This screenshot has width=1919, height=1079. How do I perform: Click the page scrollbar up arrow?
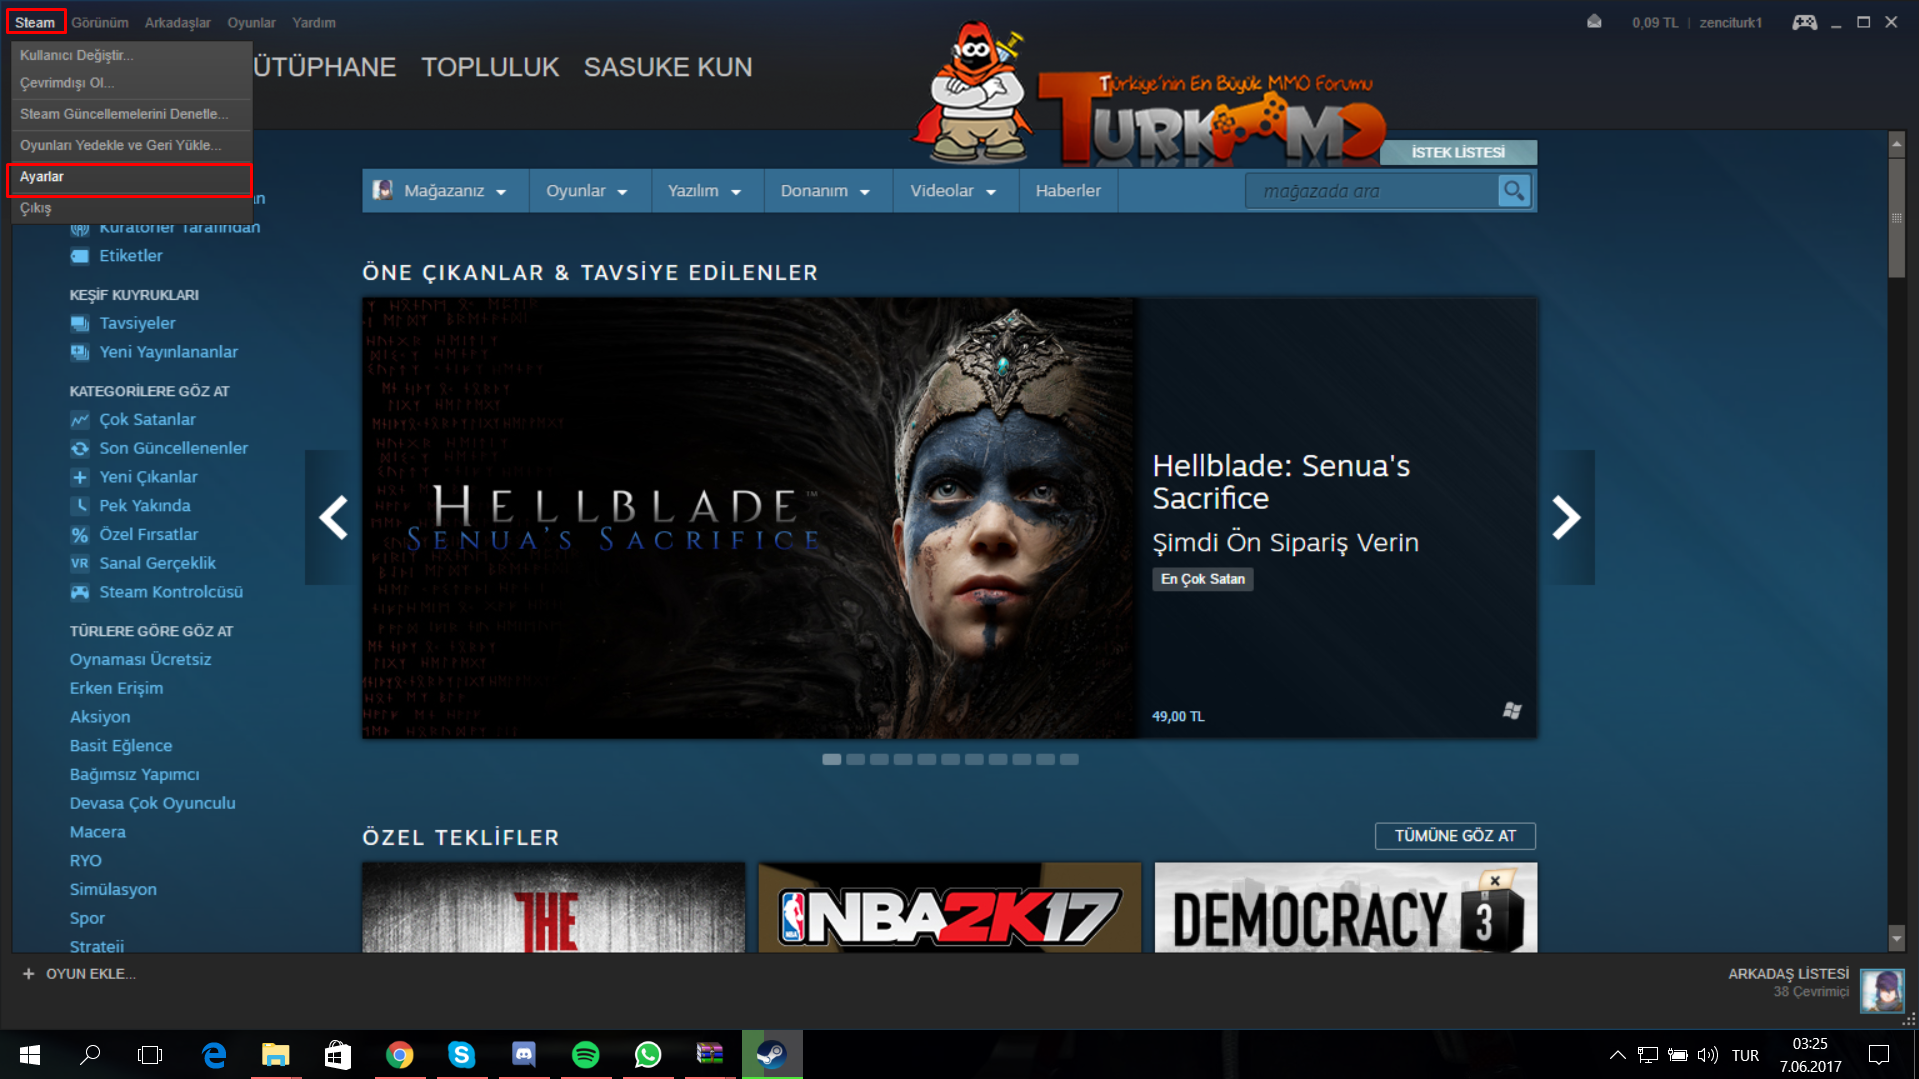point(1896,144)
